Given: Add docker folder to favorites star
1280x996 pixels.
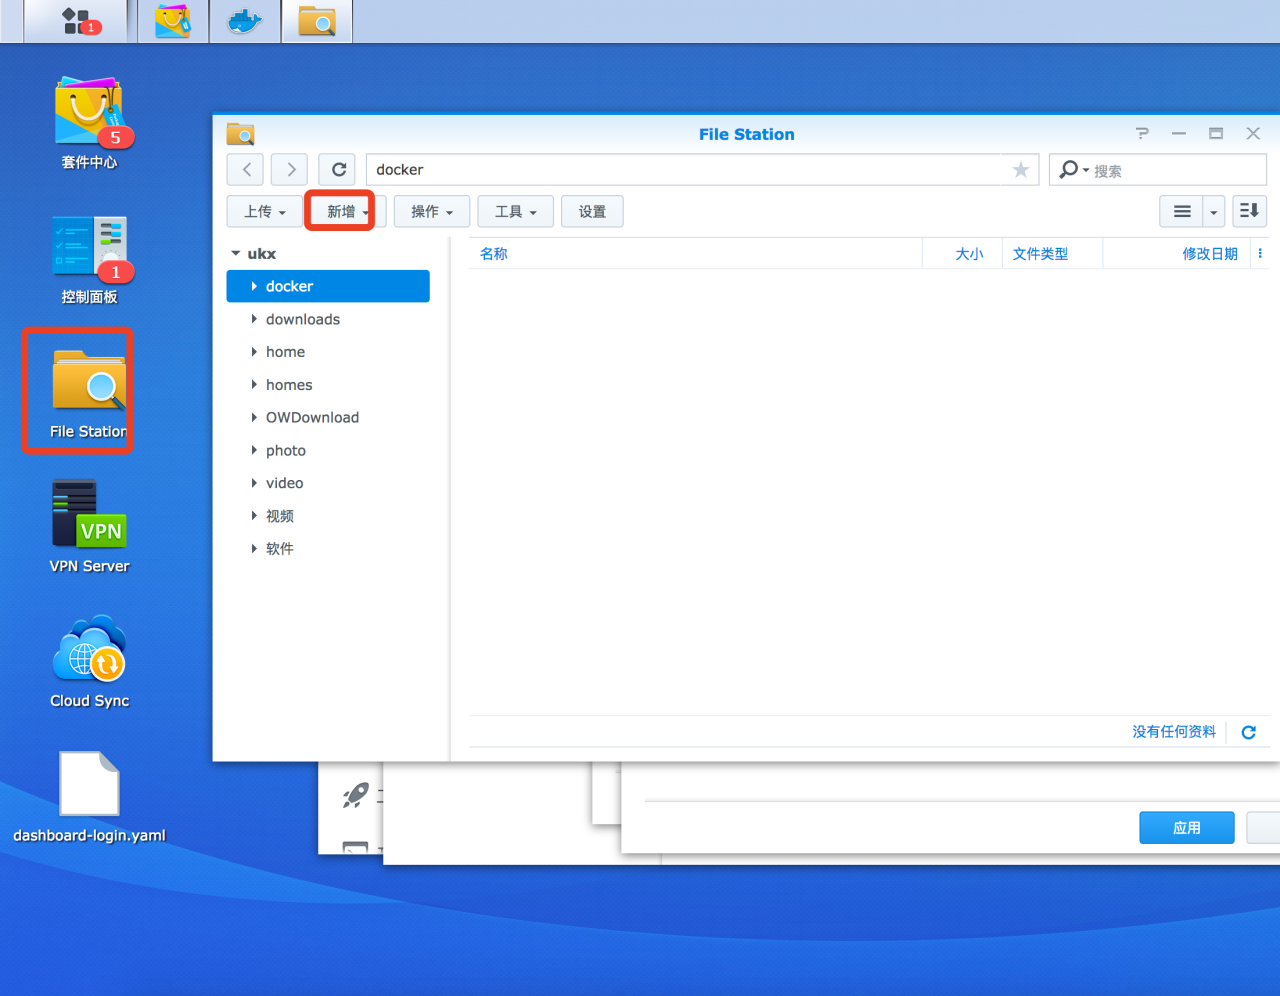Looking at the screenshot, I should click(1020, 170).
